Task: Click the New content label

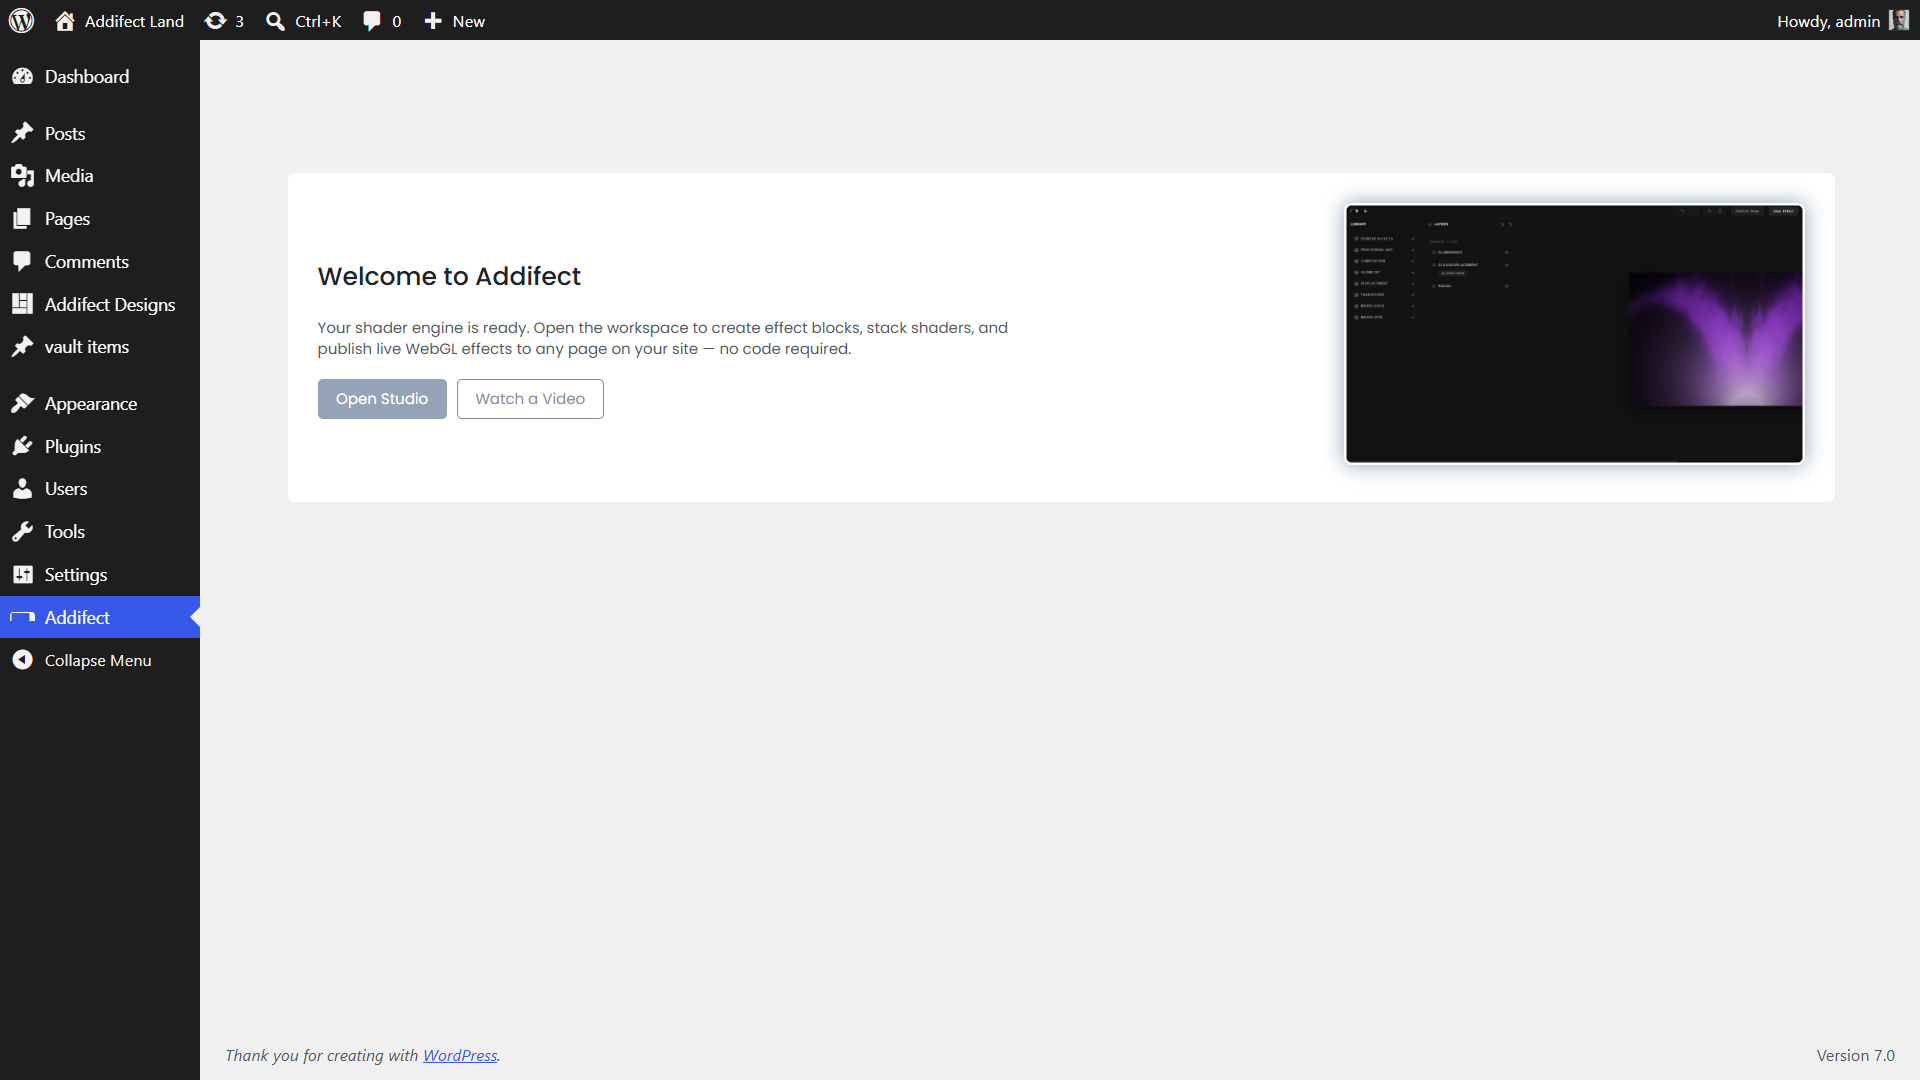Action: 468,21
